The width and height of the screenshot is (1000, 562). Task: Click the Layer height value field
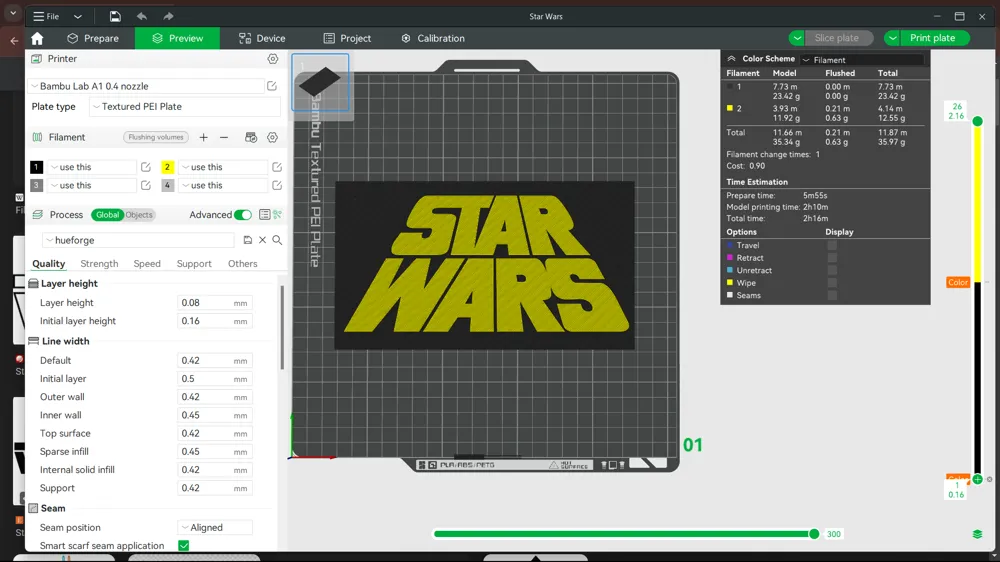(214, 303)
